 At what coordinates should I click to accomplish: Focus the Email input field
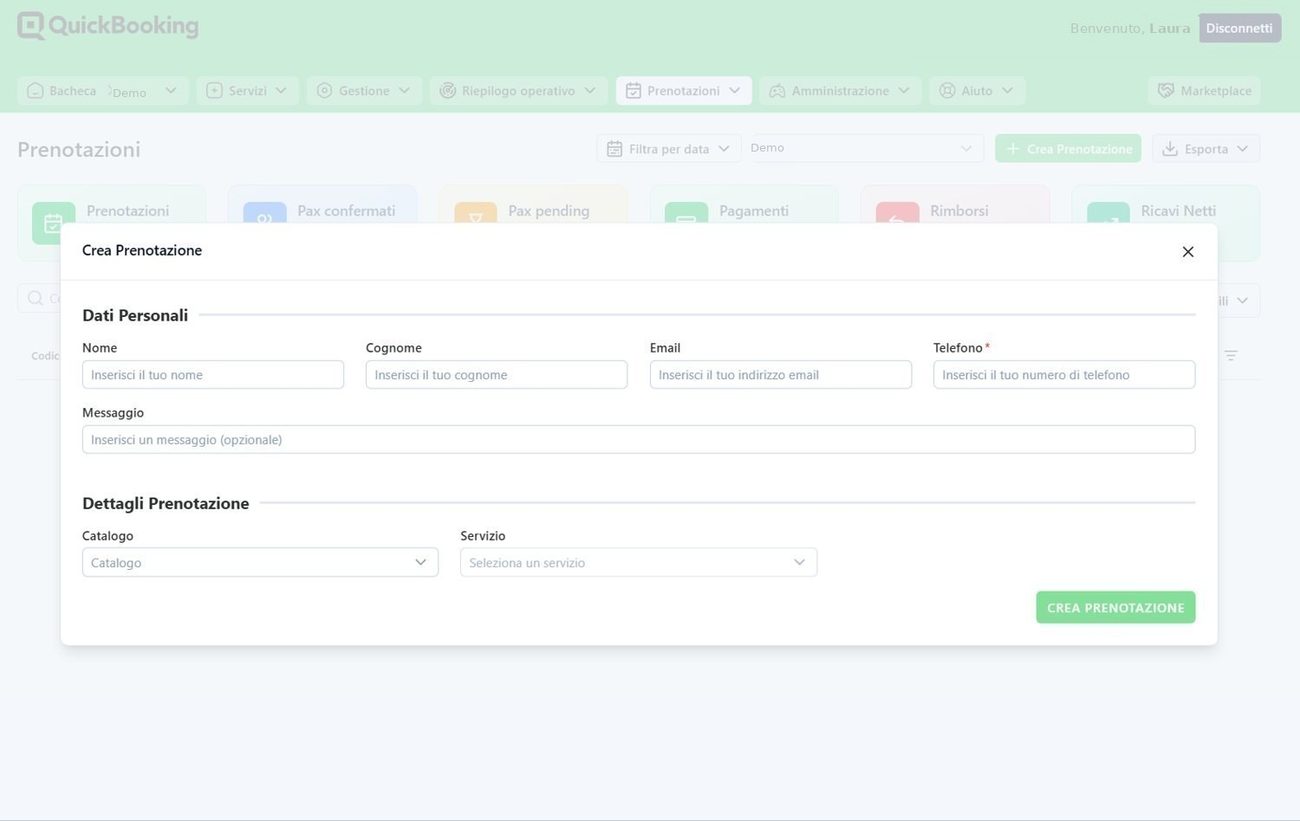tap(781, 375)
